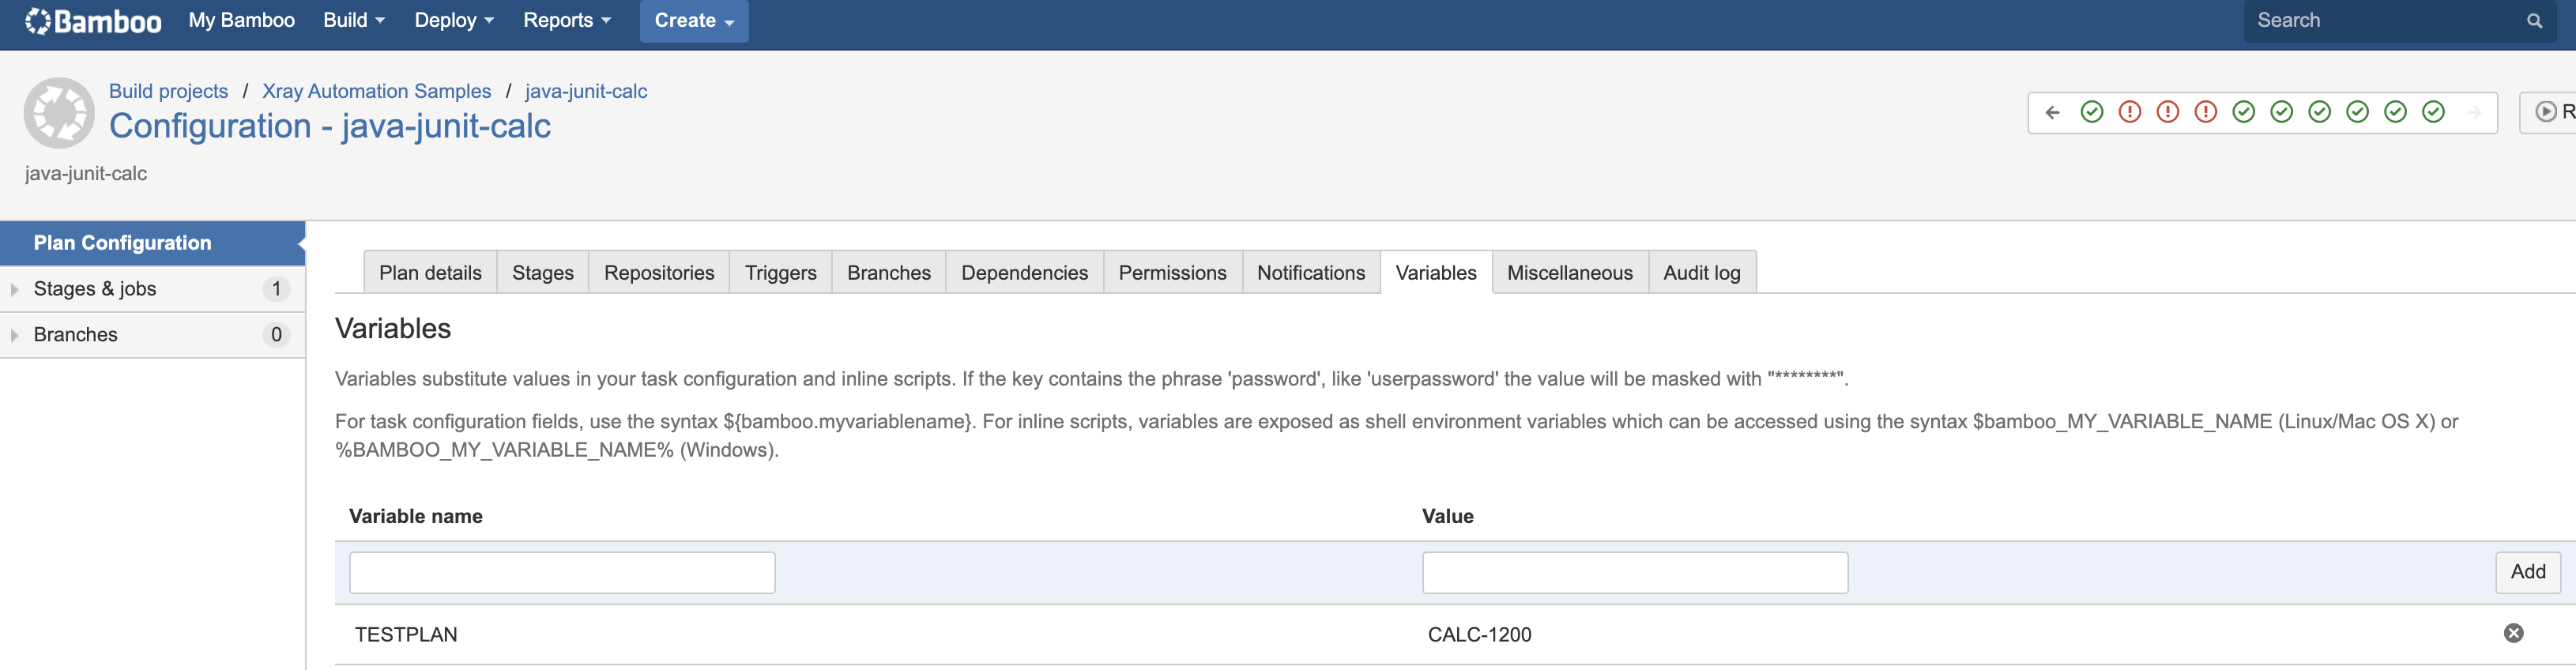Click the back arrow in build history
2576x670 pixels.
pos(2053,112)
